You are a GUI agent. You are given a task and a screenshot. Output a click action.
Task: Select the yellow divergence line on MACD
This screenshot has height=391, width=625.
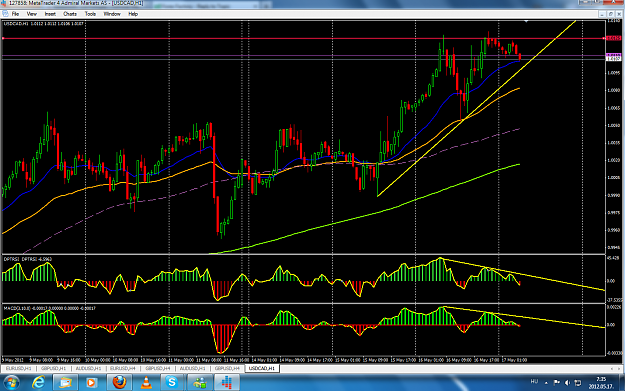(x=524, y=317)
